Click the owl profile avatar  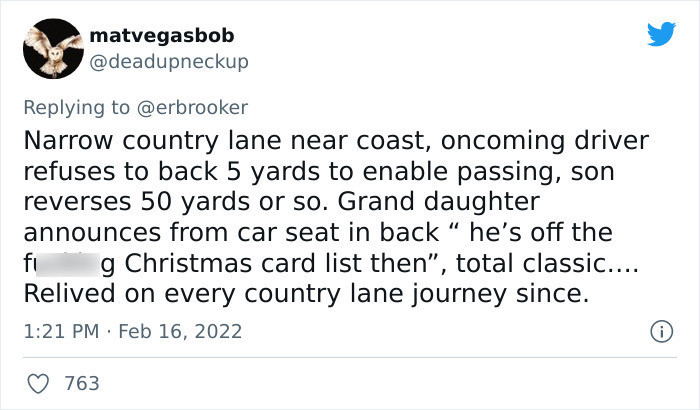pos(52,49)
